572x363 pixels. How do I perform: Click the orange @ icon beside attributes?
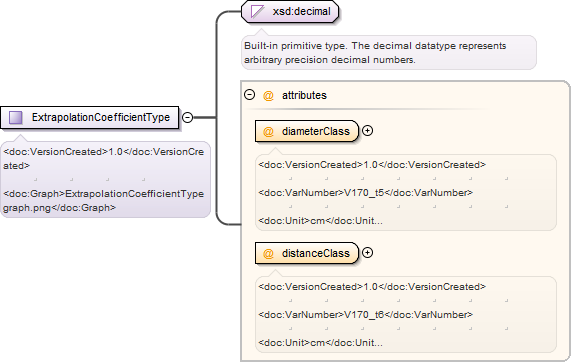268,96
